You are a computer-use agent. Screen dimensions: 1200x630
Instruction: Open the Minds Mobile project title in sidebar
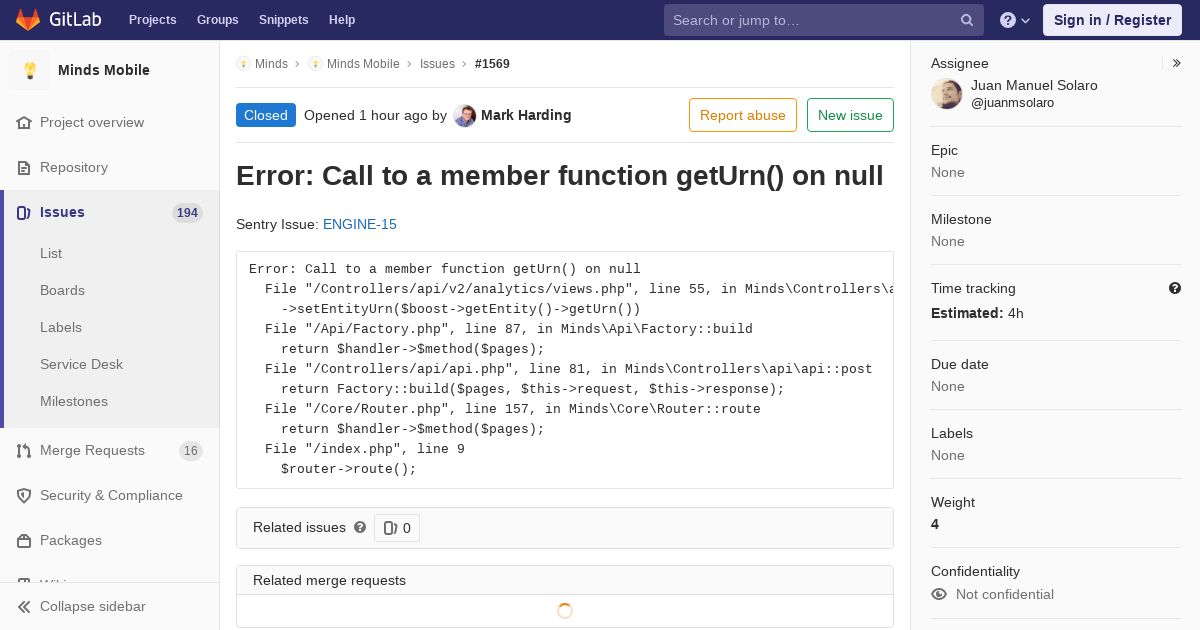pos(104,70)
